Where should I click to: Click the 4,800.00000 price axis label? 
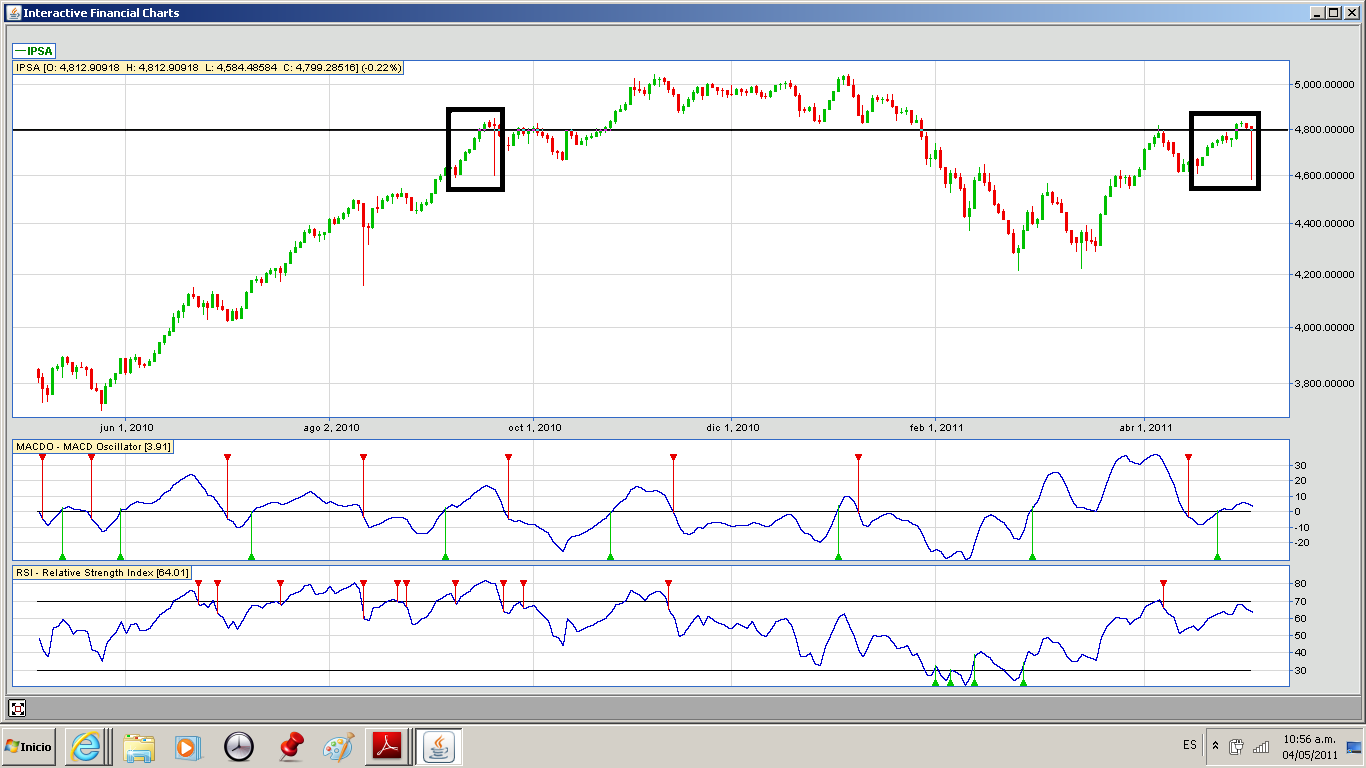coord(1325,130)
